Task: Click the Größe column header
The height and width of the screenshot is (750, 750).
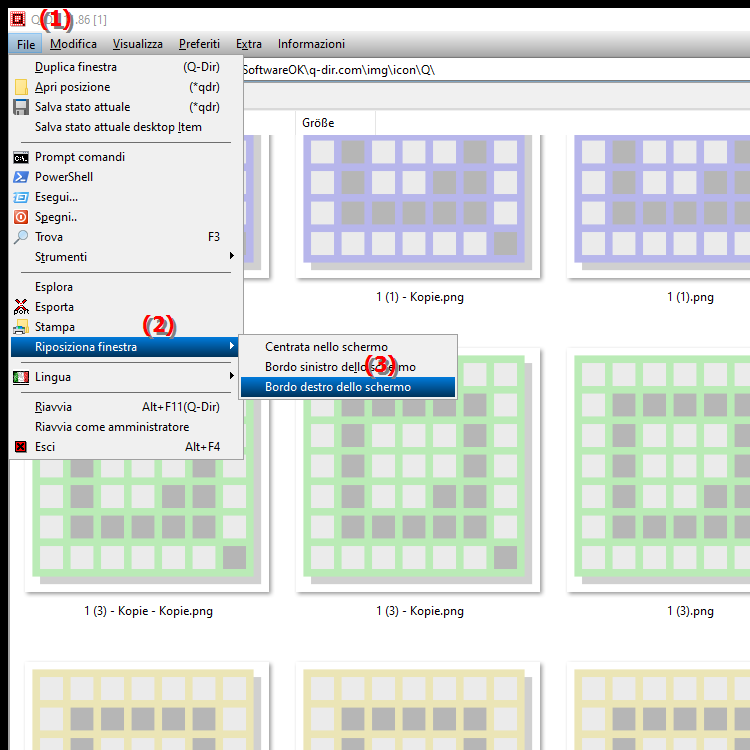Action: (318, 123)
